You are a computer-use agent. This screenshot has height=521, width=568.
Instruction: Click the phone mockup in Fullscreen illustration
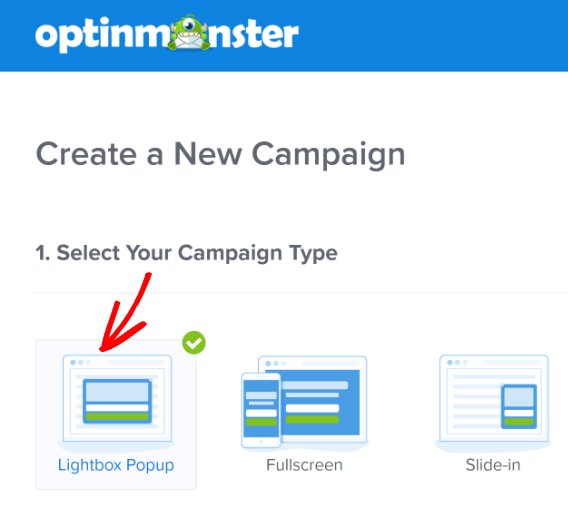click(x=261, y=410)
